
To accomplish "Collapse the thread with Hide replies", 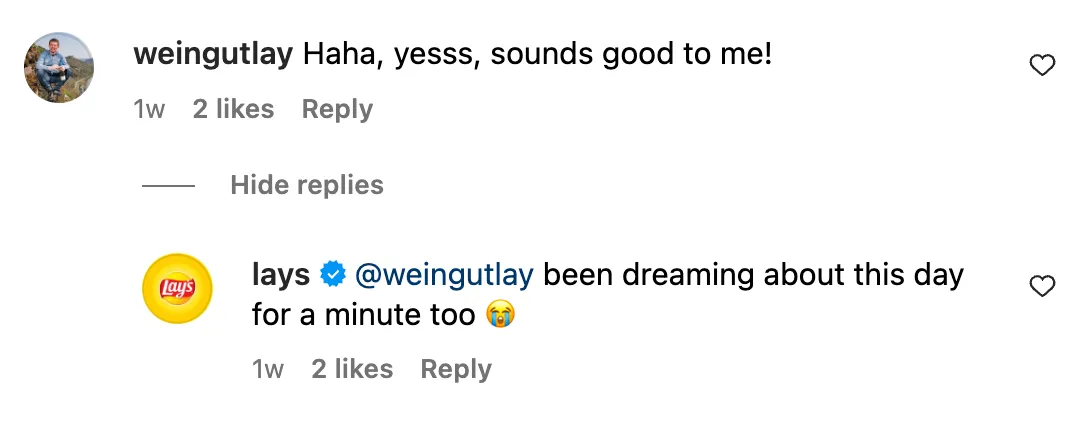I will pyautogui.click(x=307, y=185).
